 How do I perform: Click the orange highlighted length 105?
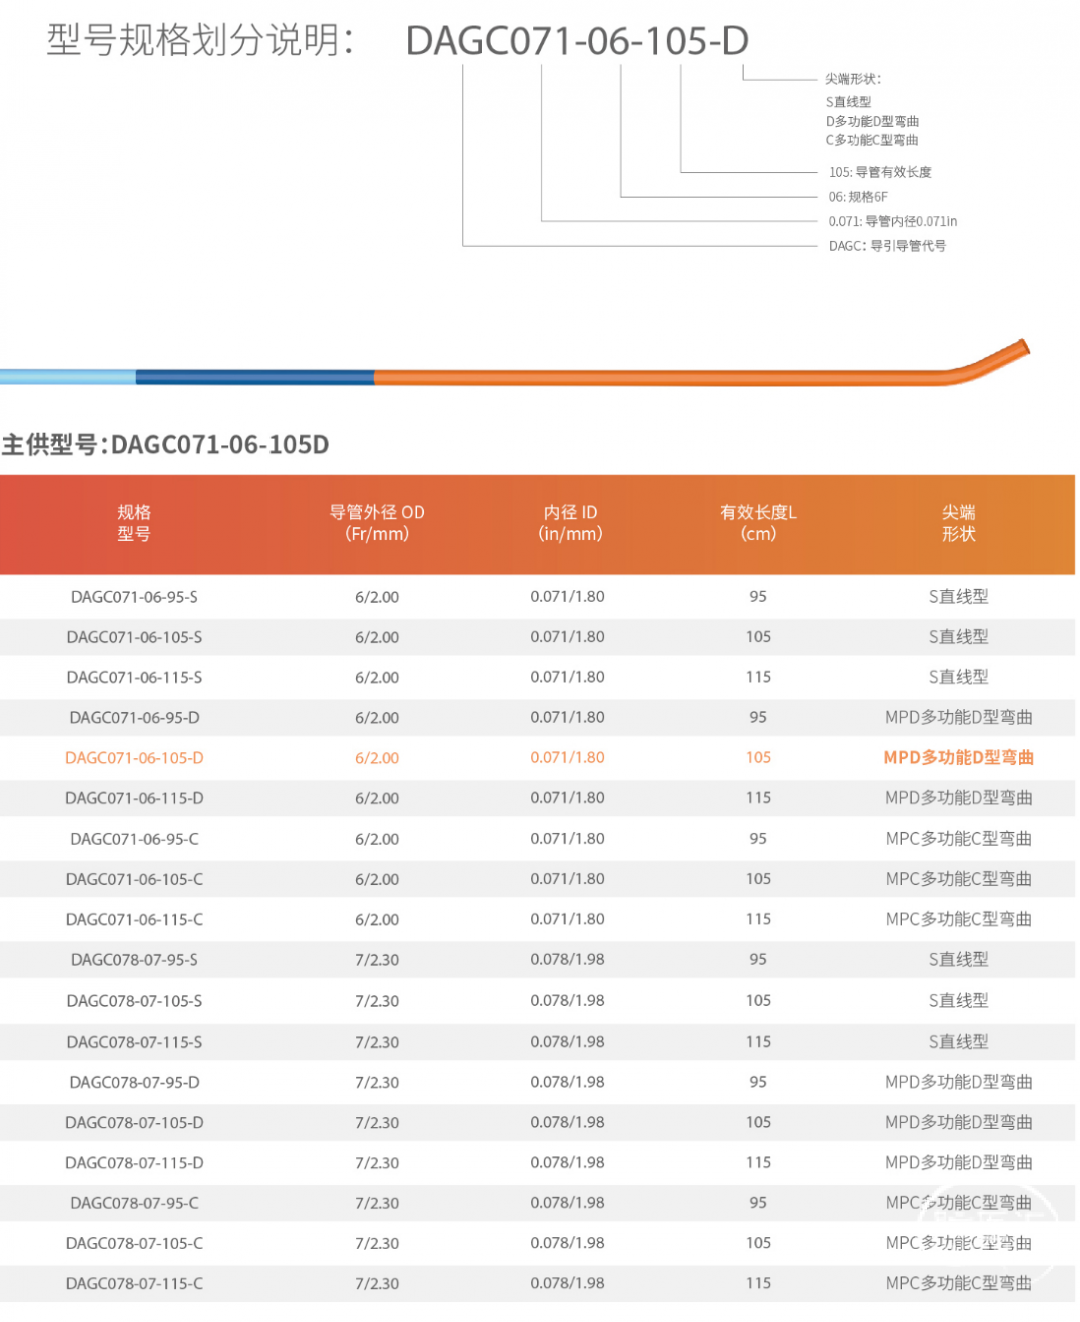(758, 757)
